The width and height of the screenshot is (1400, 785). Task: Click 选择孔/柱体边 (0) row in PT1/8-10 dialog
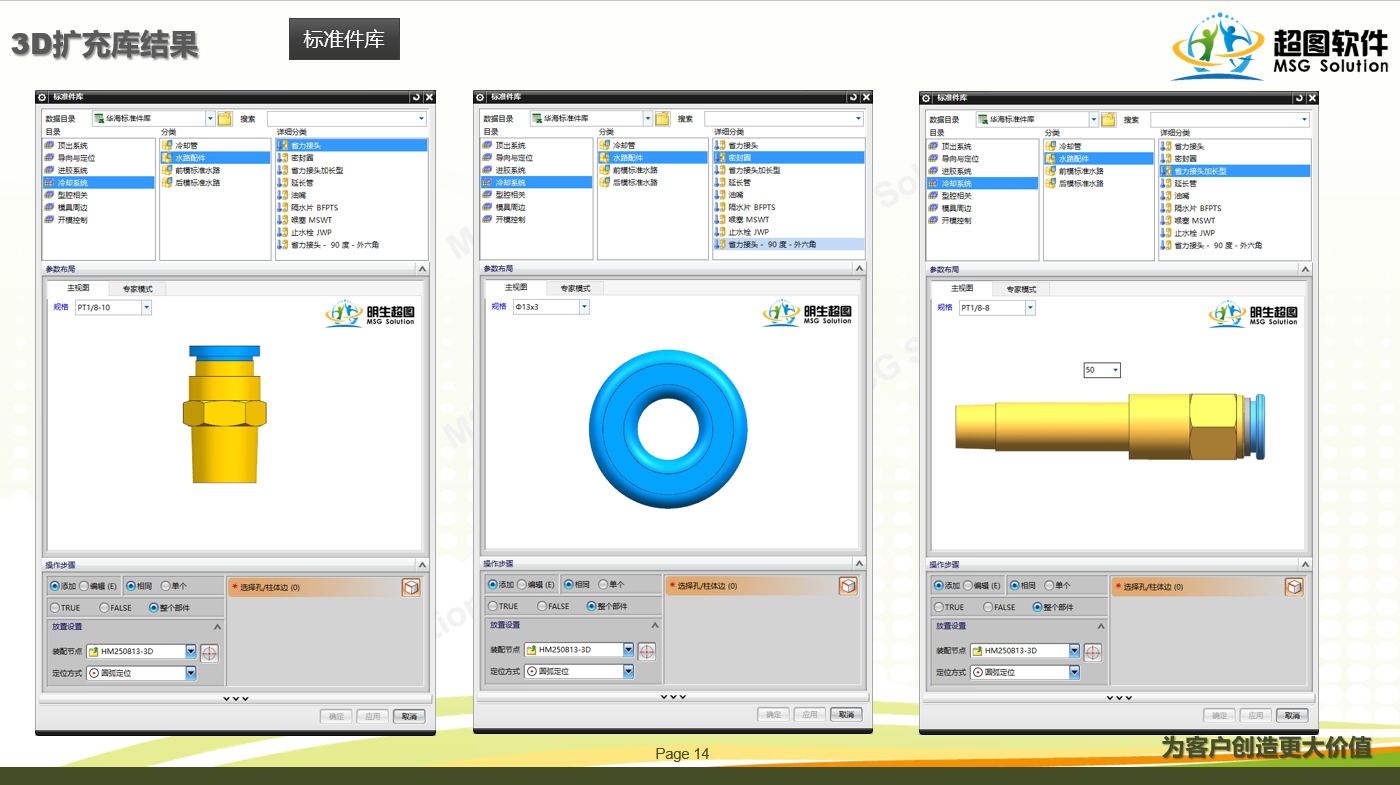point(313,587)
